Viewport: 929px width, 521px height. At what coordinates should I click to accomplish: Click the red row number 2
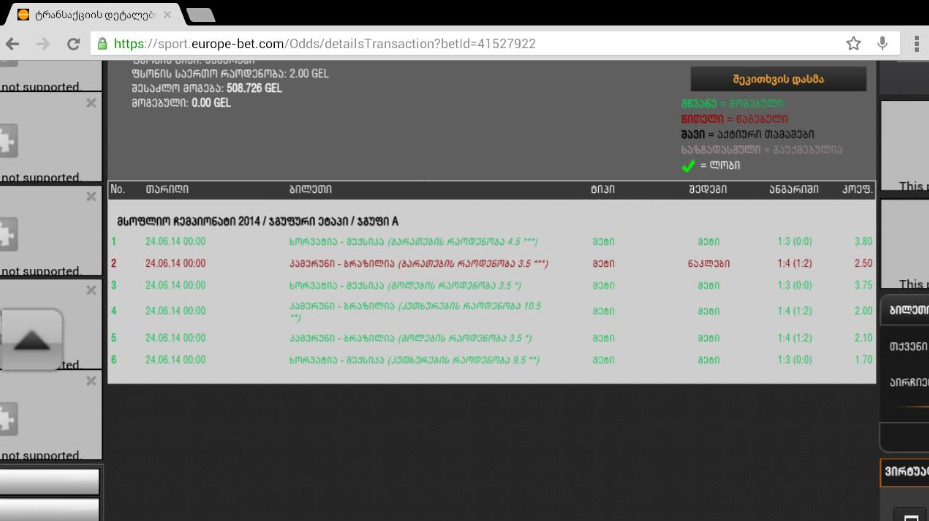click(x=114, y=263)
